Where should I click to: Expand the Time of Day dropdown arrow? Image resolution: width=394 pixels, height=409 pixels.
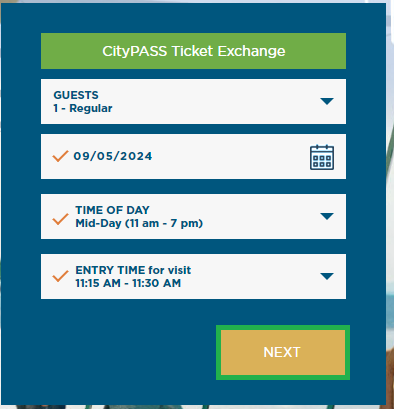point(327,216)
